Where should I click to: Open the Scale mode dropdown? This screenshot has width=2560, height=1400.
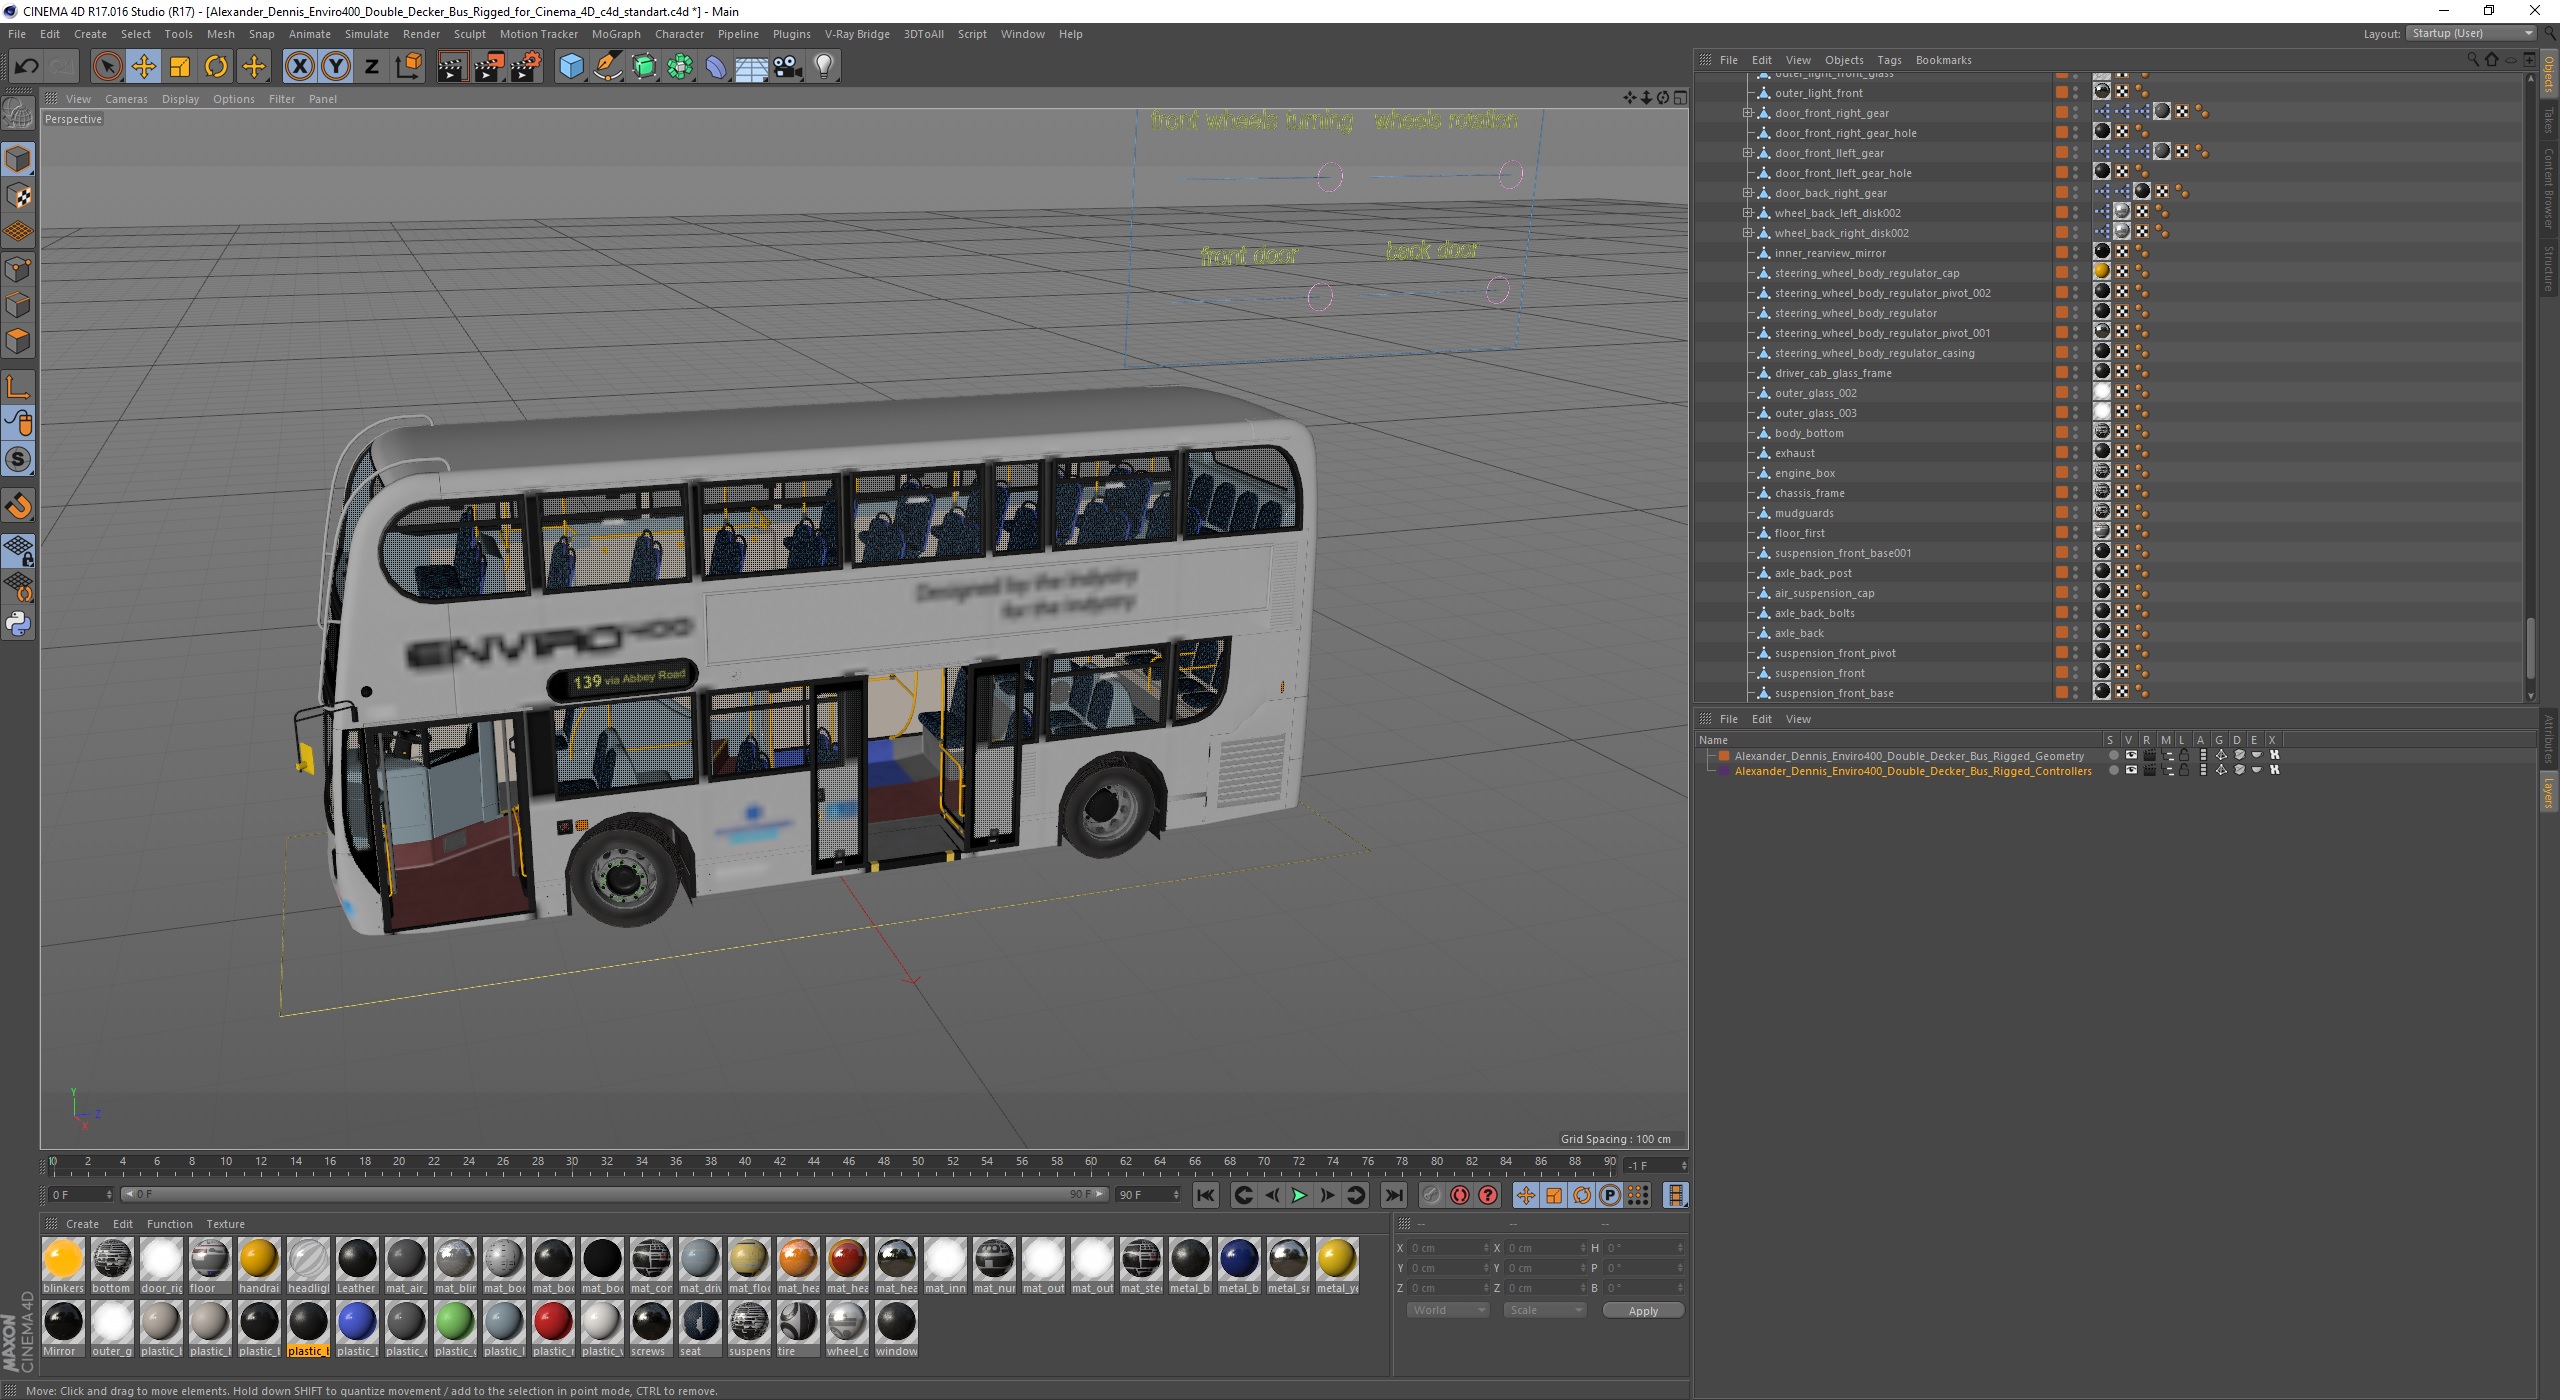point(1545,1310)
